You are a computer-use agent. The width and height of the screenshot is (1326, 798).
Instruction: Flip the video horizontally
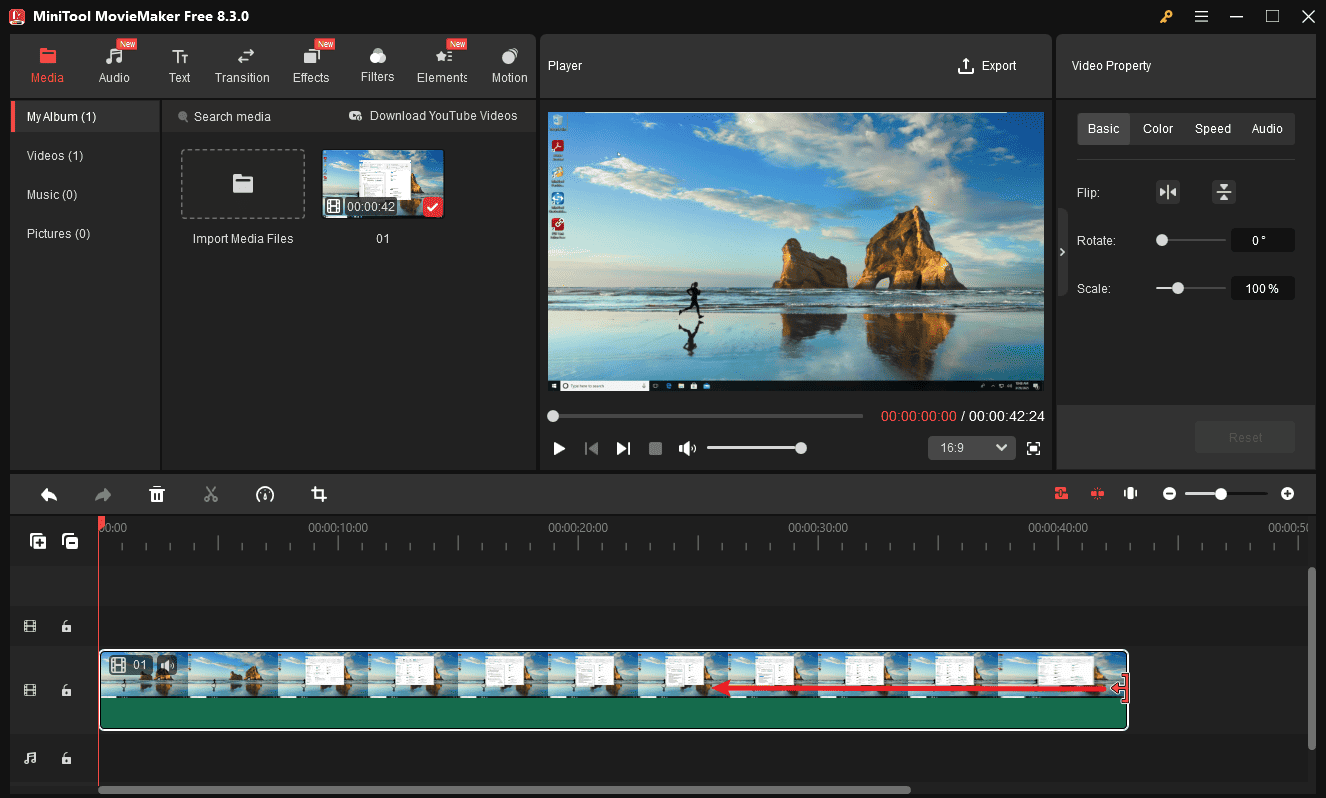[x=1168, y=192]
